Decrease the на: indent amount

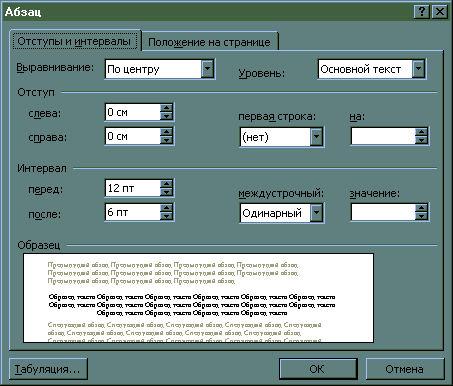(x=421, y=140)
